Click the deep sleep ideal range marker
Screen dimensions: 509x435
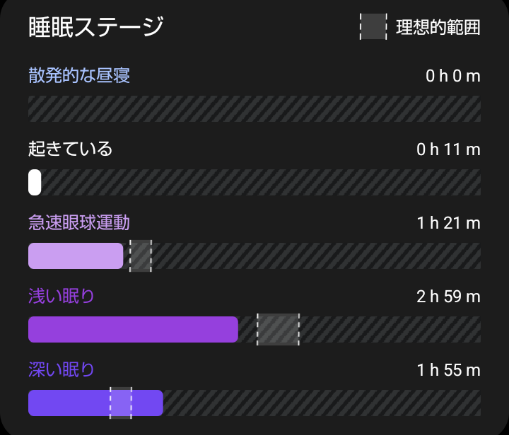coord(121,403)
